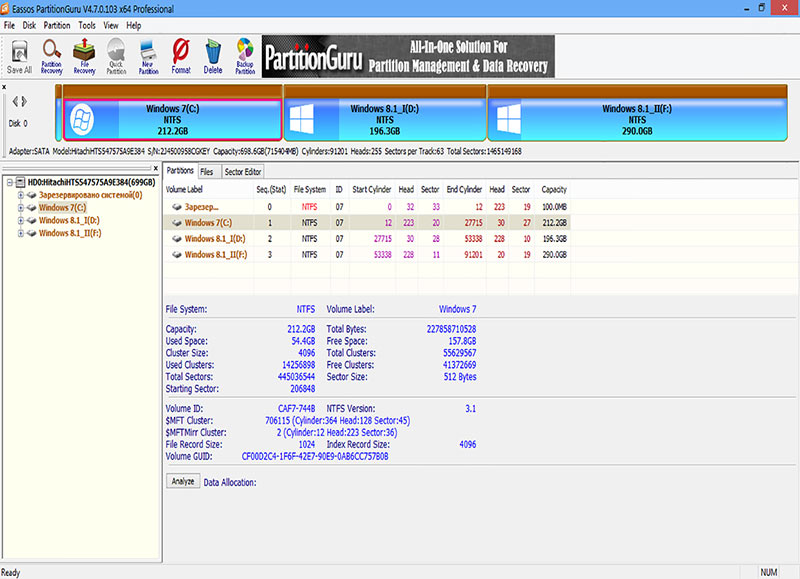Click the 100.0MB capacity cell
This screenshot has height=579, width=800.
coord(554,207)
